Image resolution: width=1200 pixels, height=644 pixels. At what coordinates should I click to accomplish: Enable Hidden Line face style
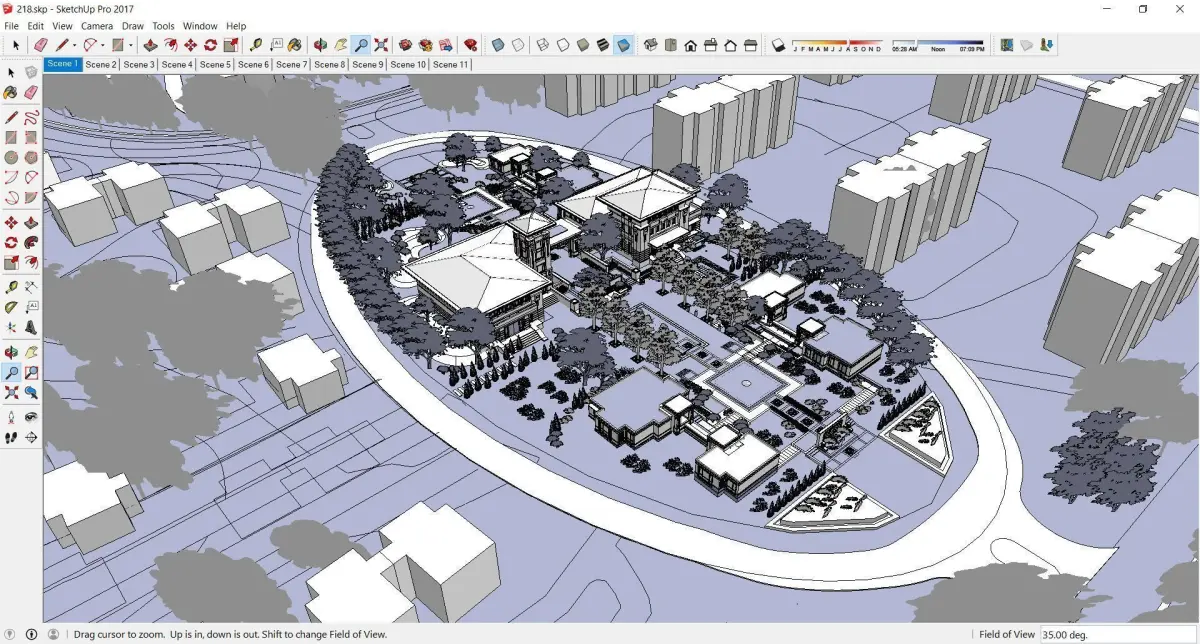click(x=563, y=45)
